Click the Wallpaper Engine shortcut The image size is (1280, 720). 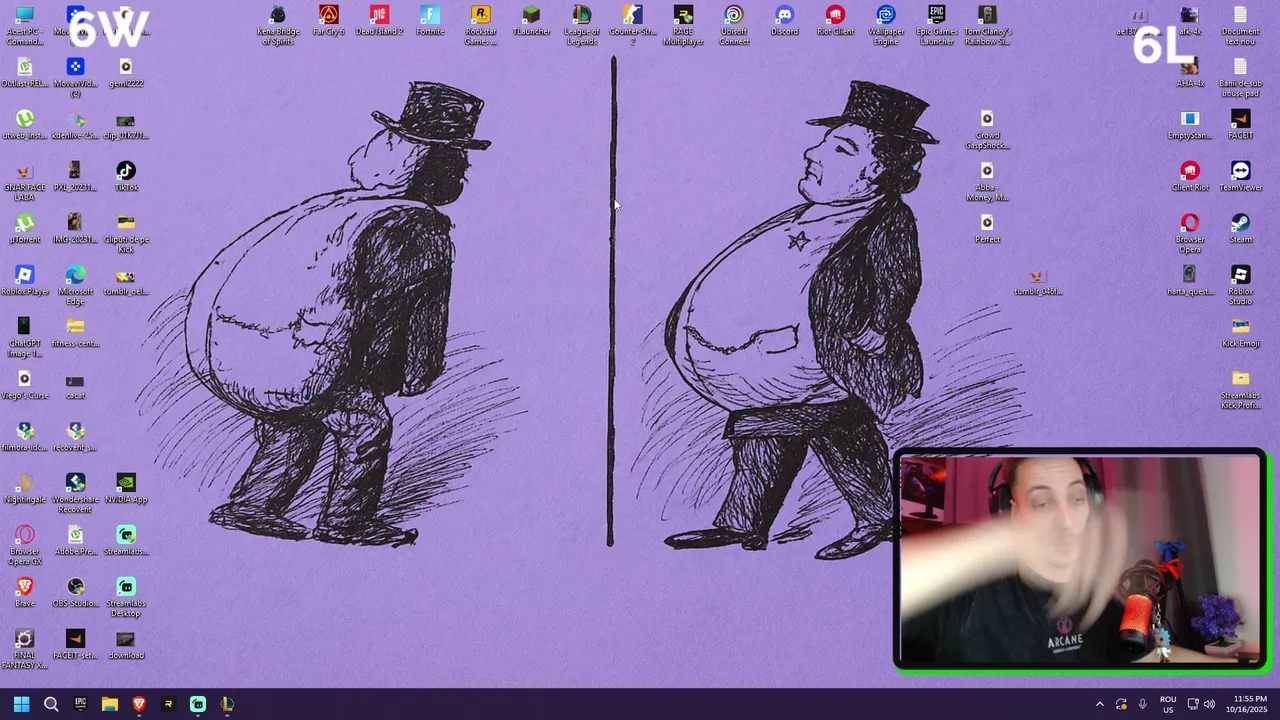pyautogui.click(x=886, y=25)
